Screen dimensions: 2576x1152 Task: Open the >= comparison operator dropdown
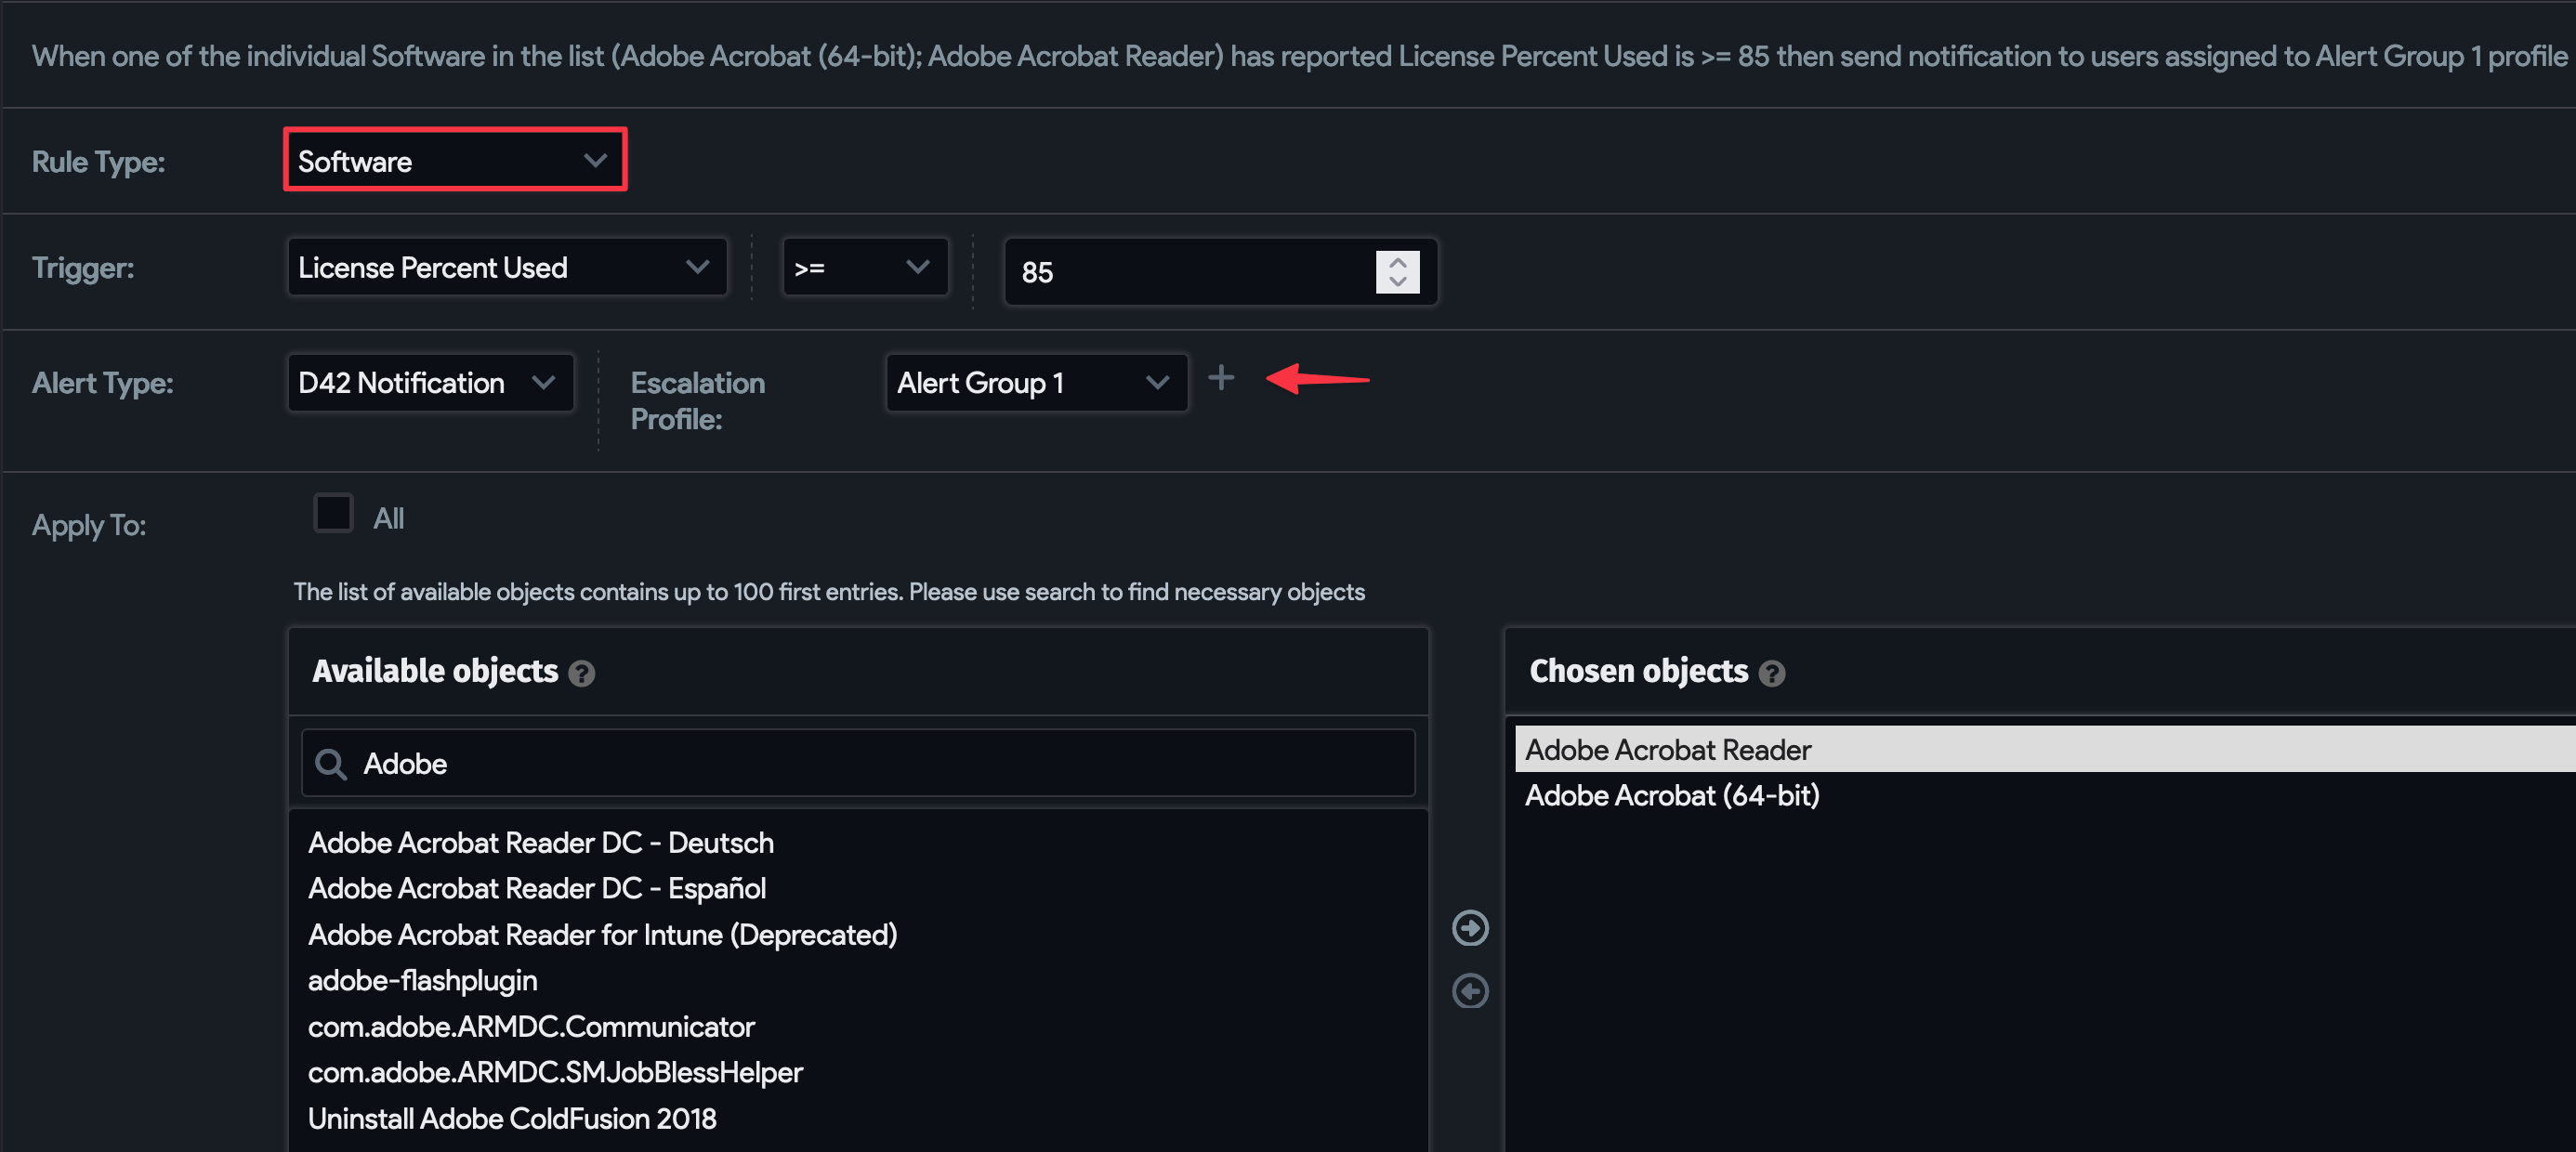click(865, 267)
